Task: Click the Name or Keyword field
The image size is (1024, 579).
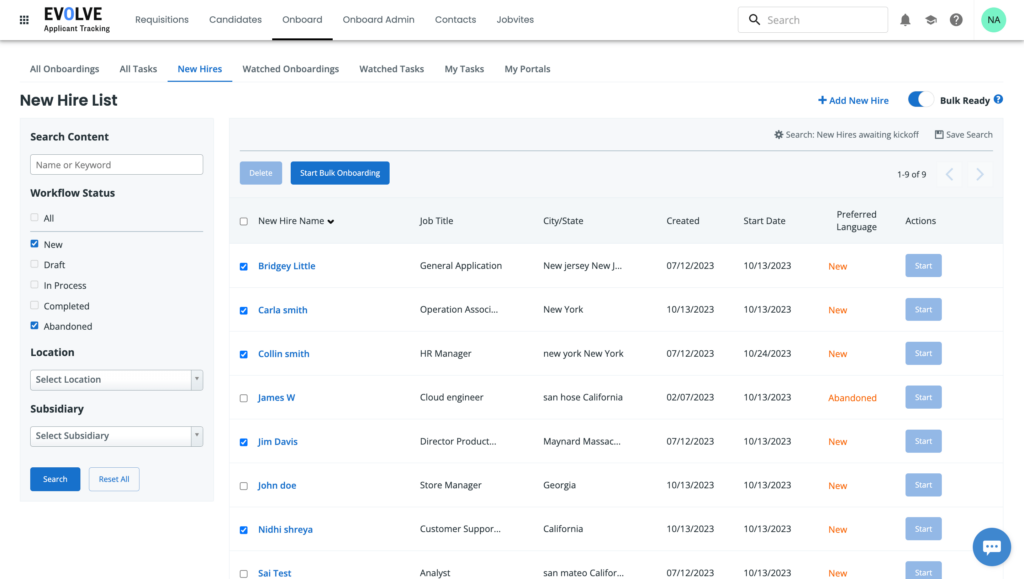Action: tap(116, 165)
